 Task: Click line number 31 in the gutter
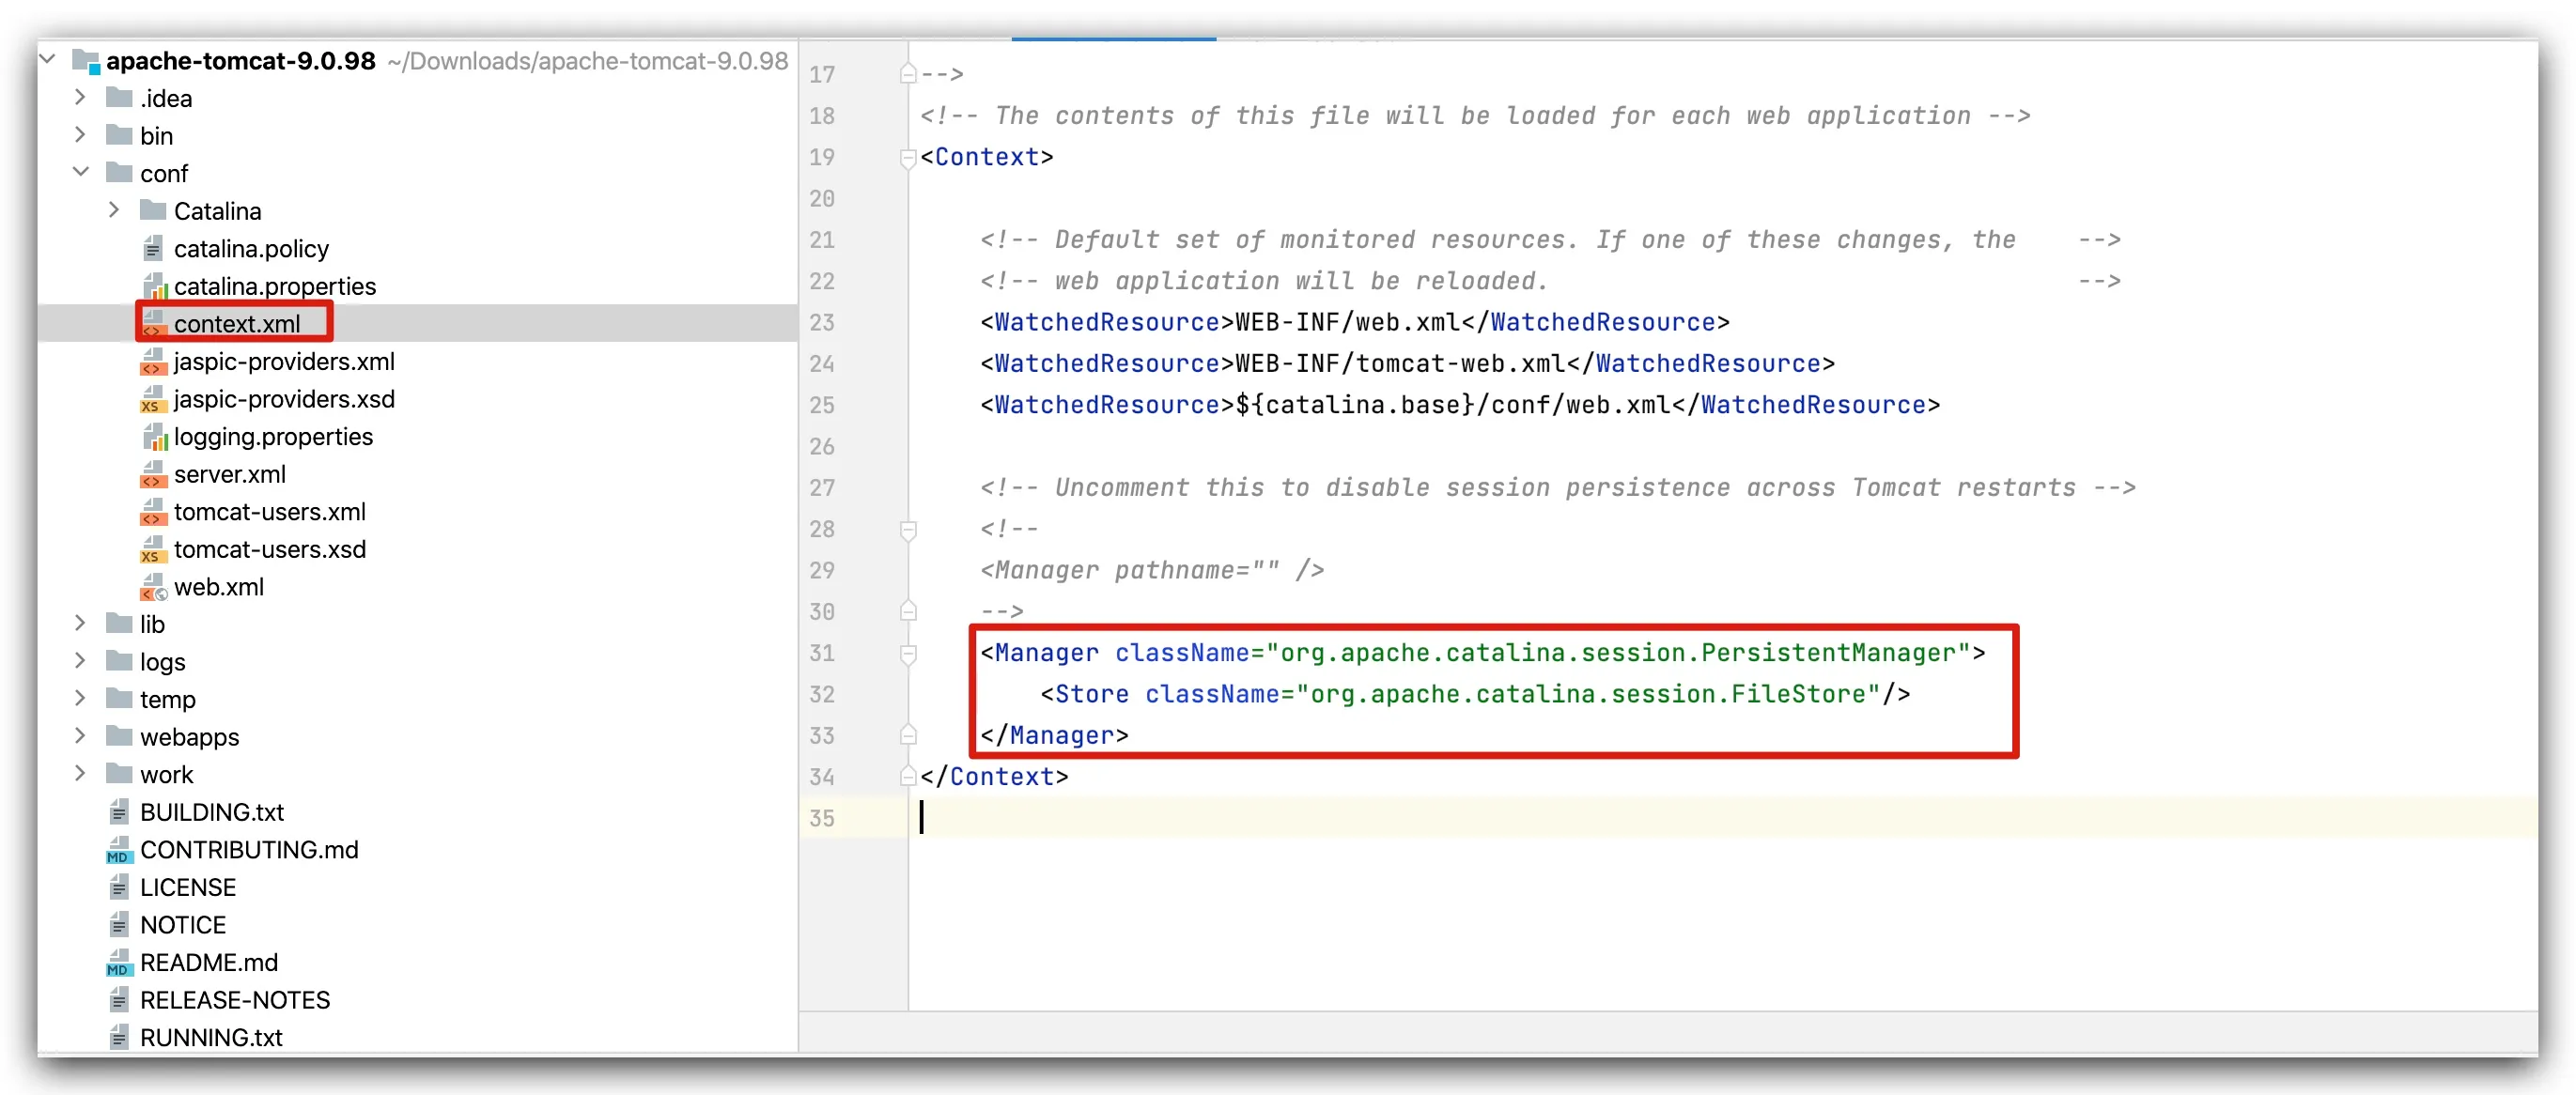pos(822,653)
